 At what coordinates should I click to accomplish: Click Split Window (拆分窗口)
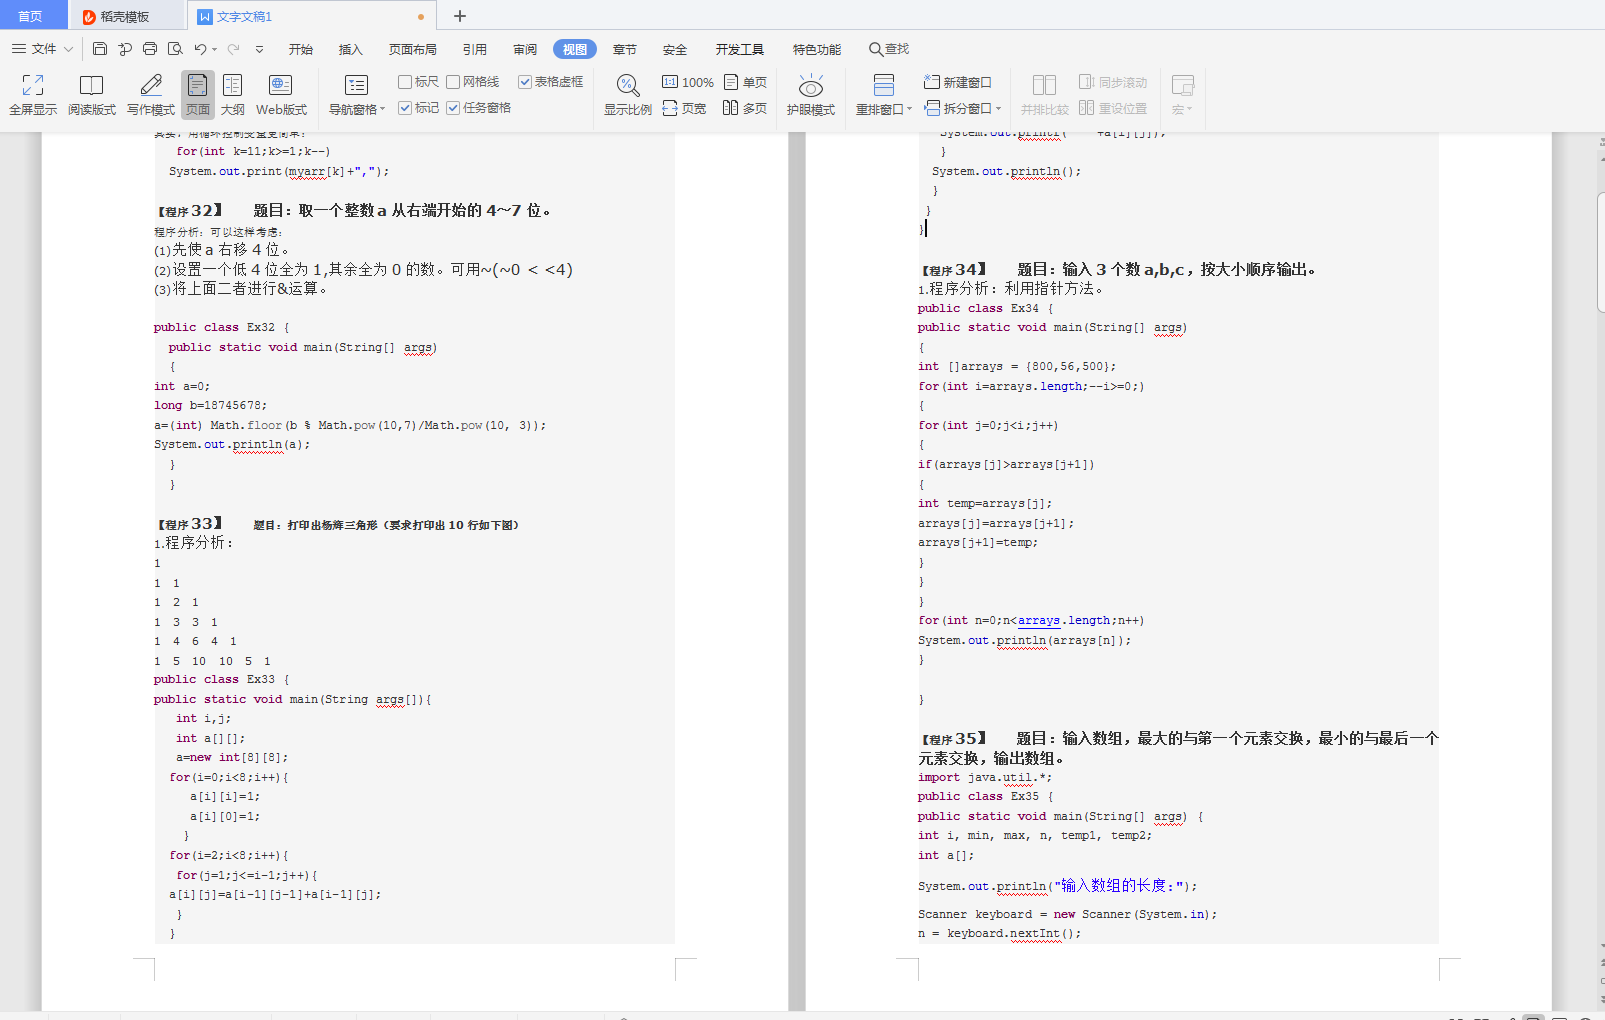tap(958, 108)
